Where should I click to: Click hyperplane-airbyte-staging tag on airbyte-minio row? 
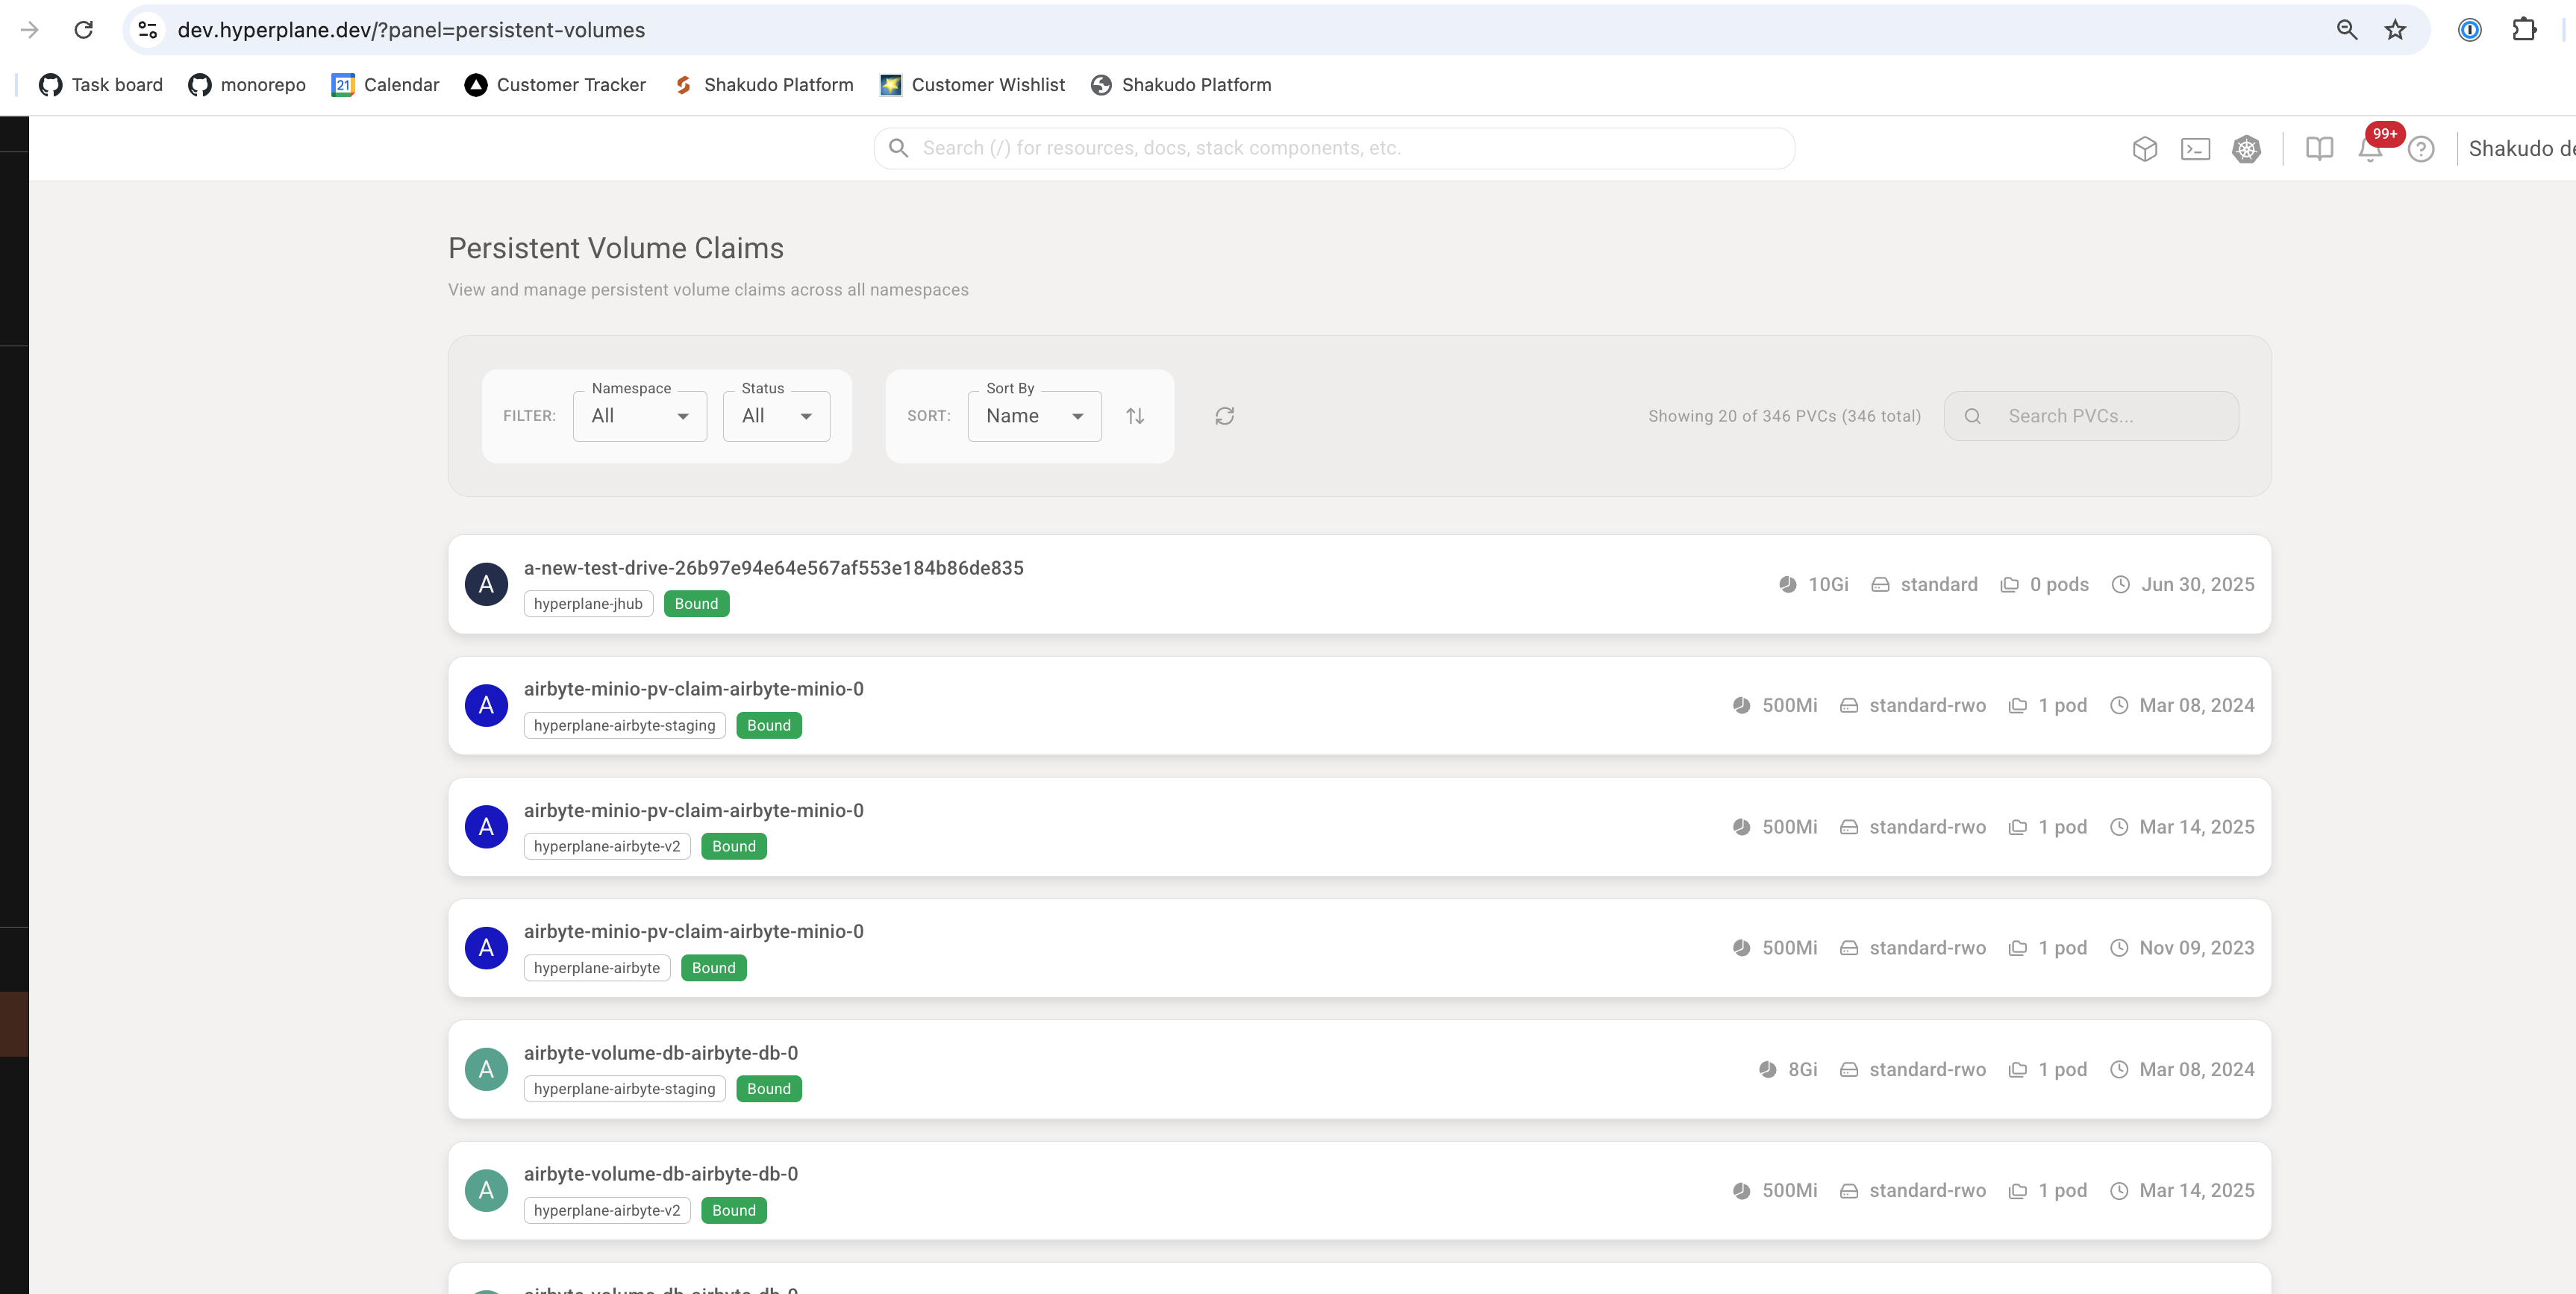pyautogui.click(x=624, y=726)
